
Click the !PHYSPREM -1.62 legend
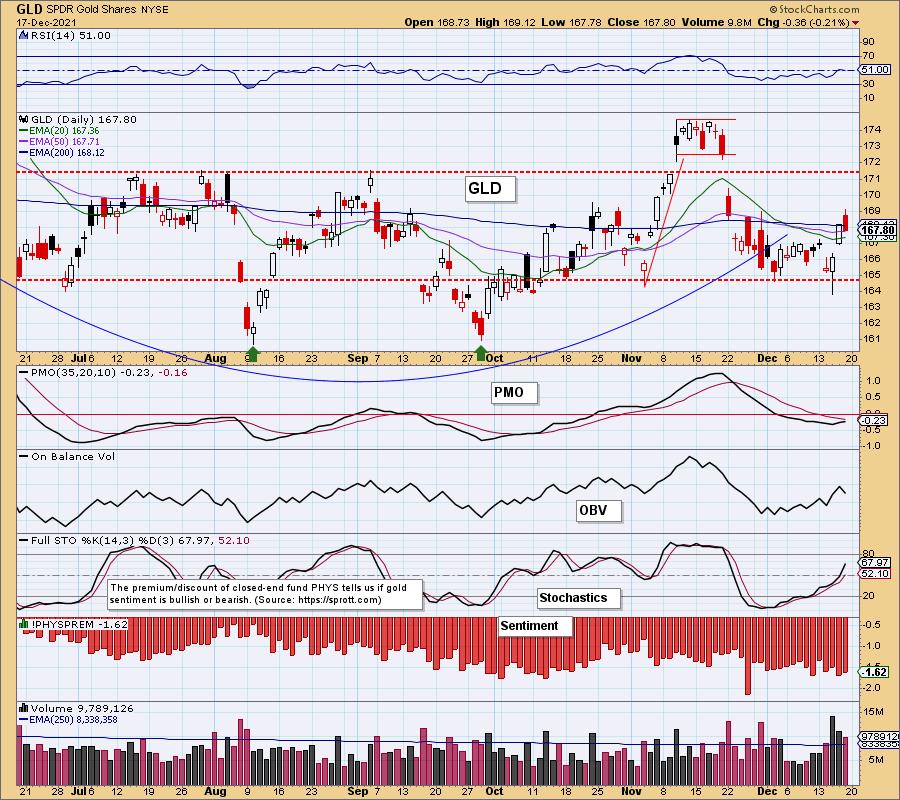click(x=79, y=624)
